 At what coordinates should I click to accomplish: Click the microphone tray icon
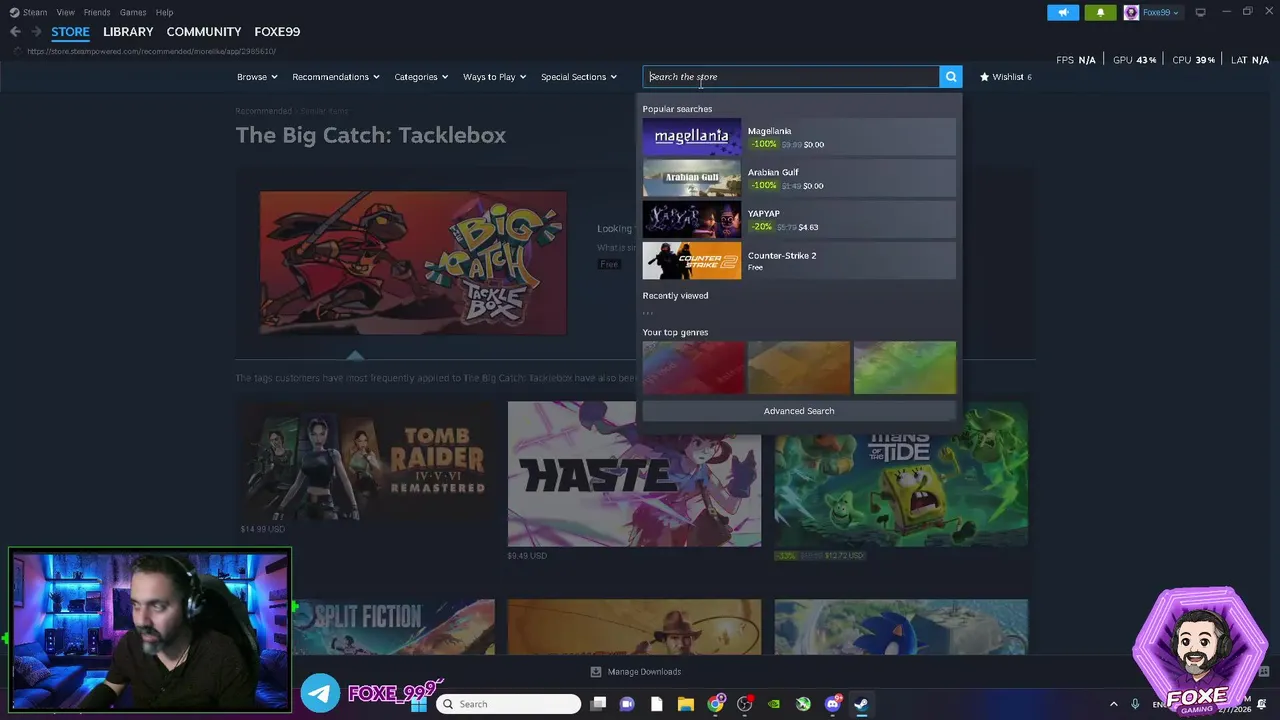1135,704
